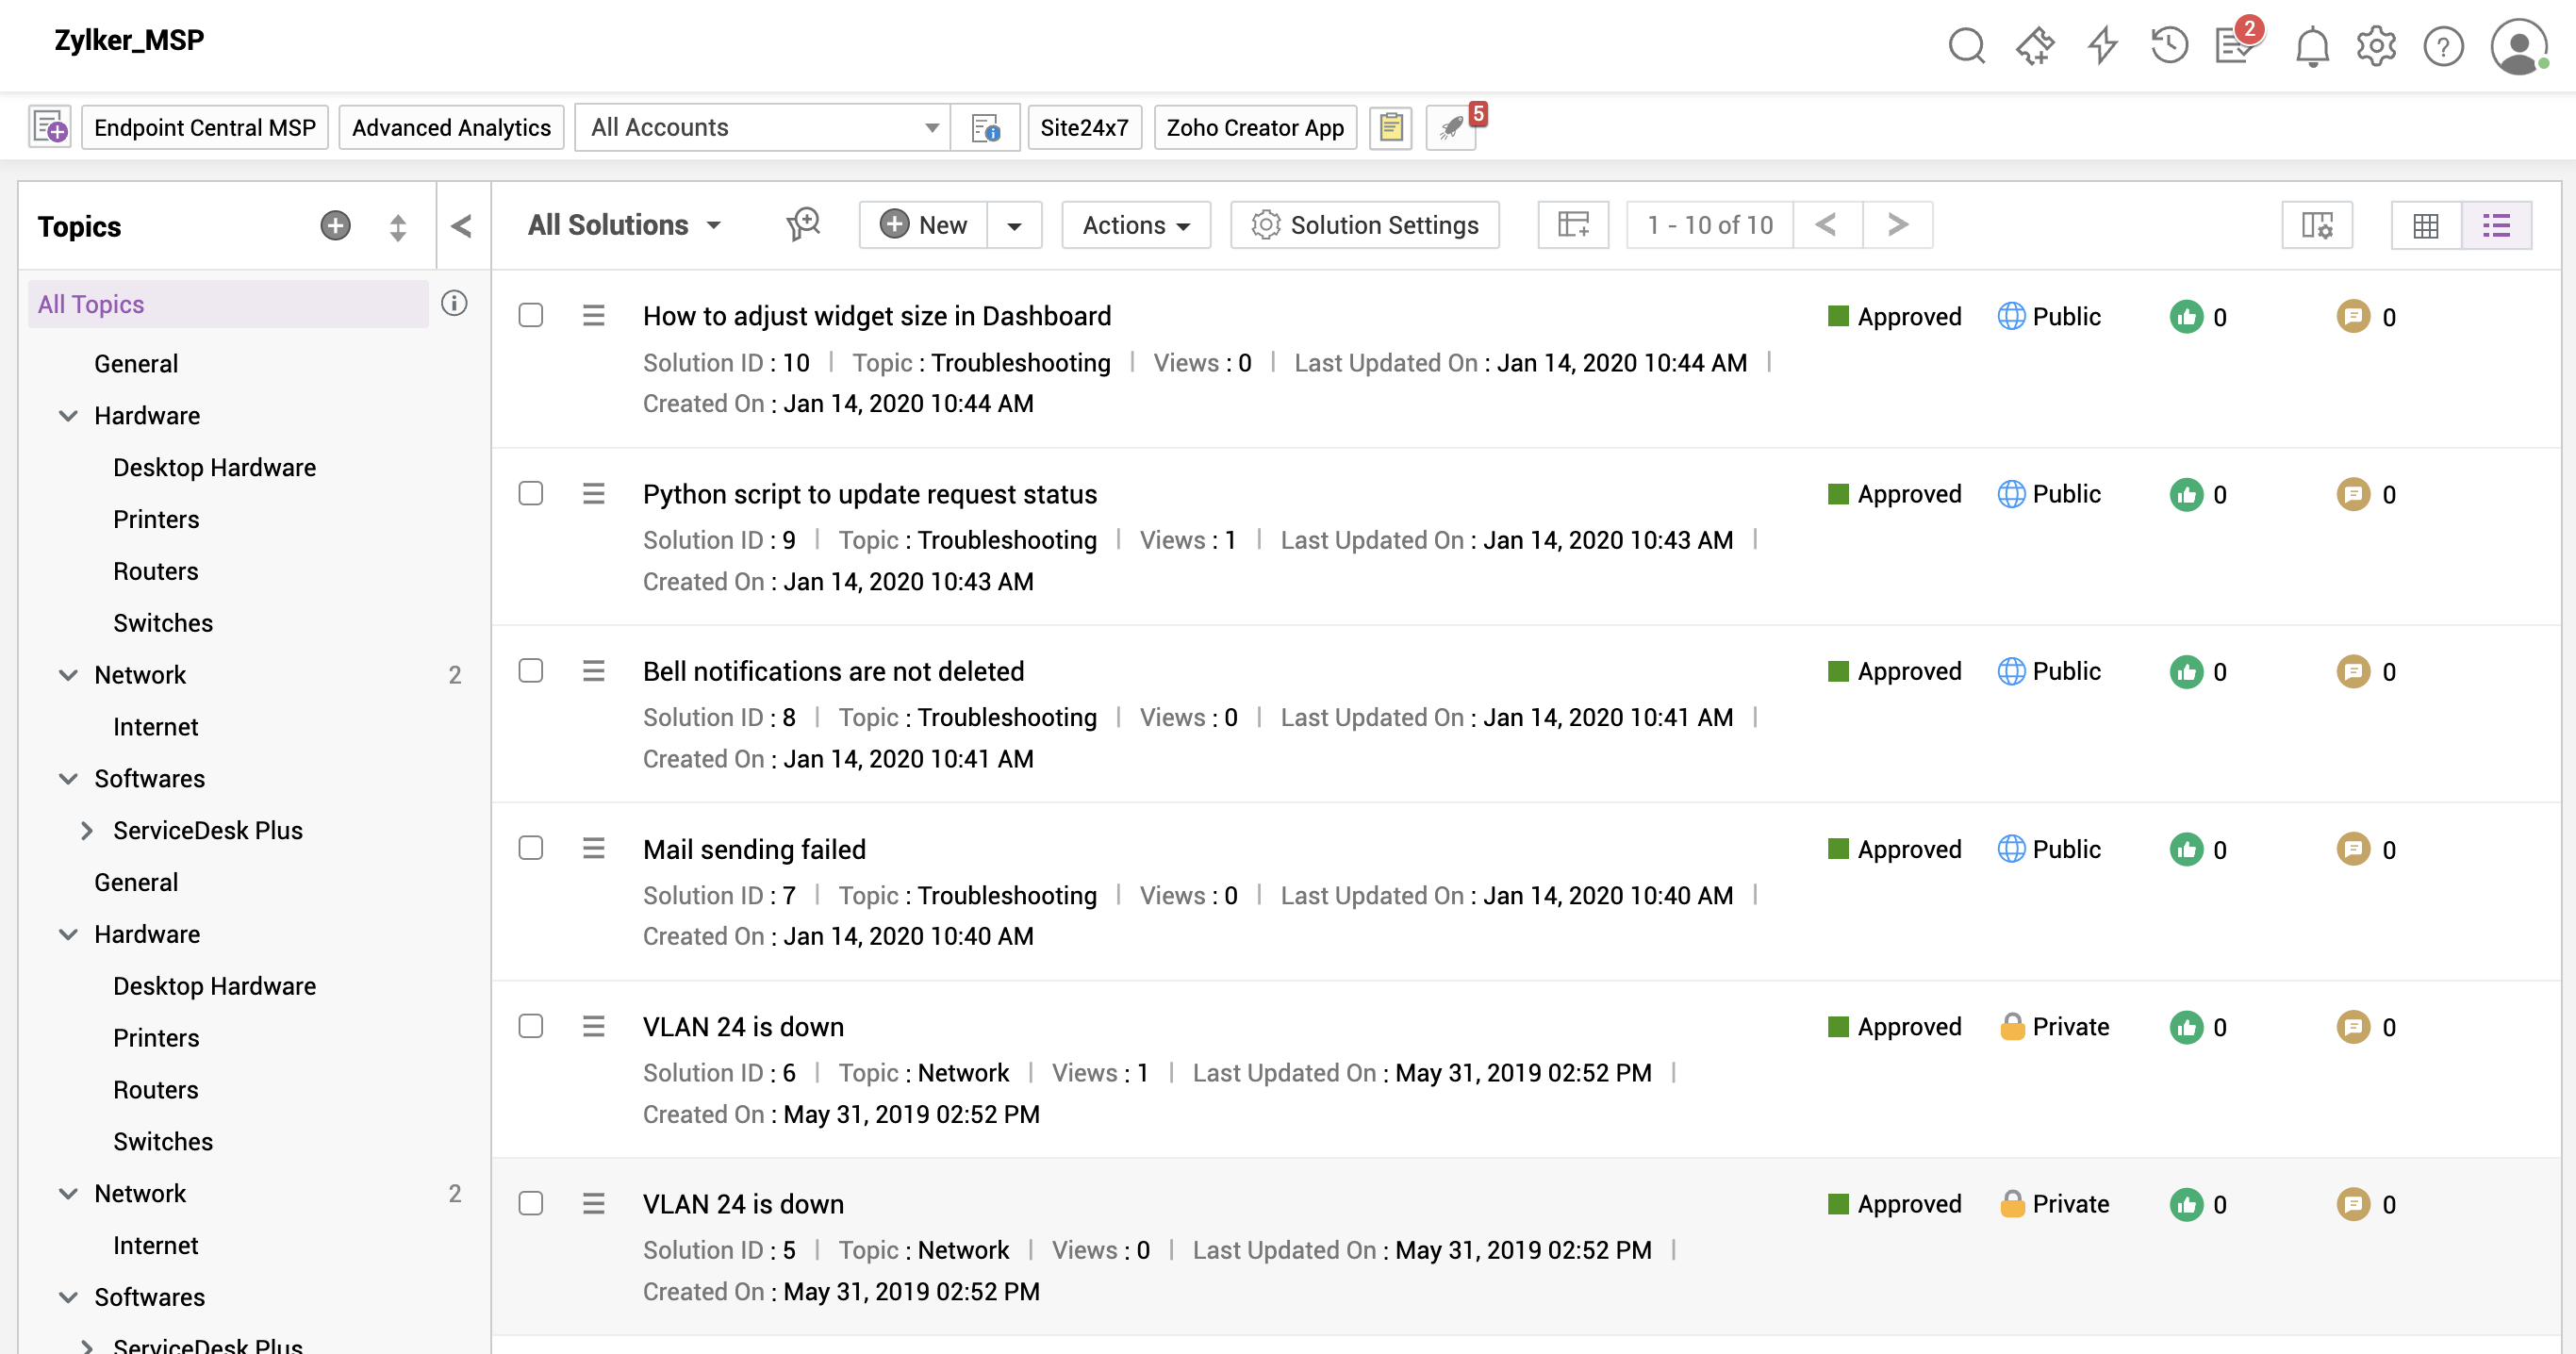Click the solution search icon
2576x1354 pixels.
coord(803,225)
